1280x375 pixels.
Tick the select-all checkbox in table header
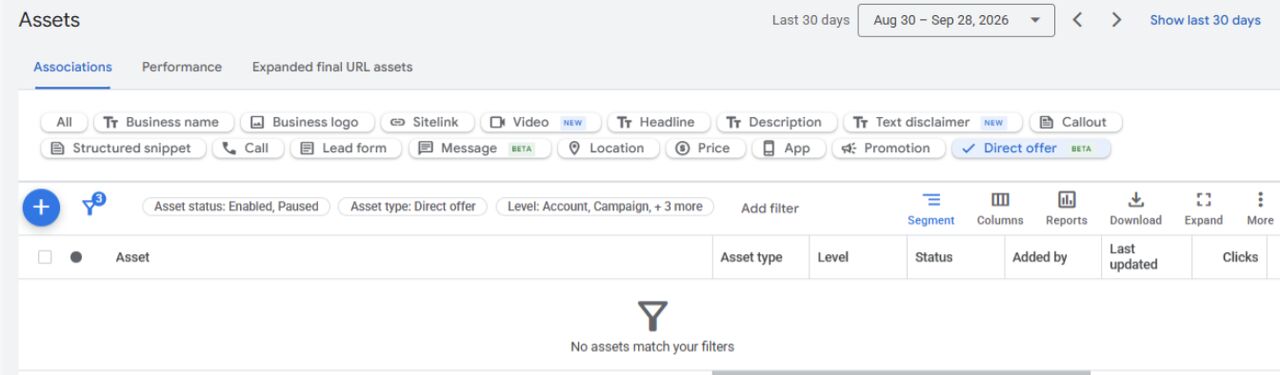[44, 257]
